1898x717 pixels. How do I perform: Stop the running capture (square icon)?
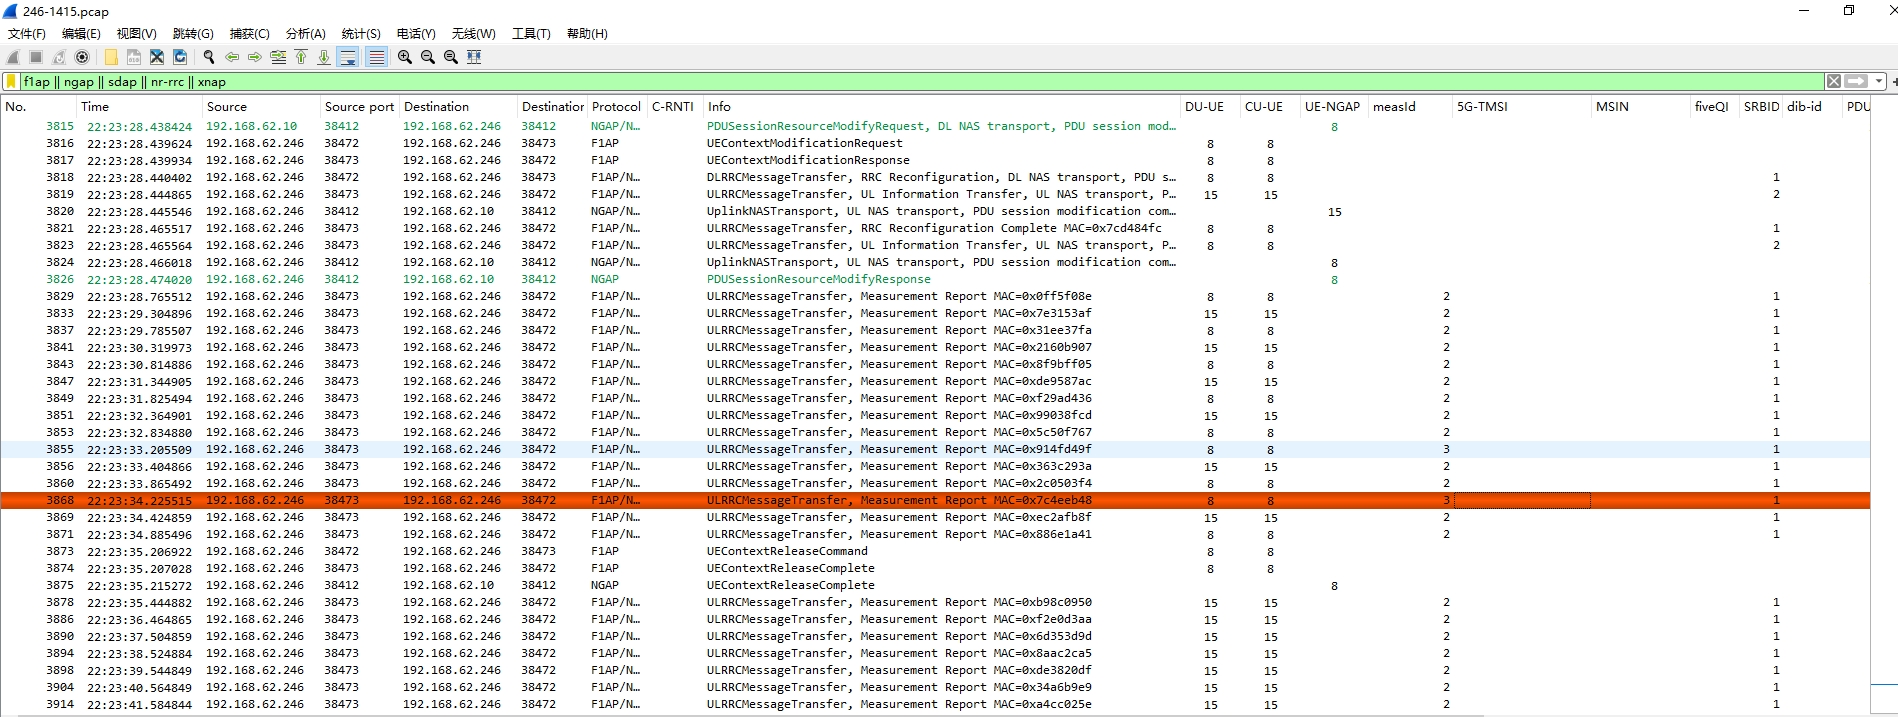(36, 57)
